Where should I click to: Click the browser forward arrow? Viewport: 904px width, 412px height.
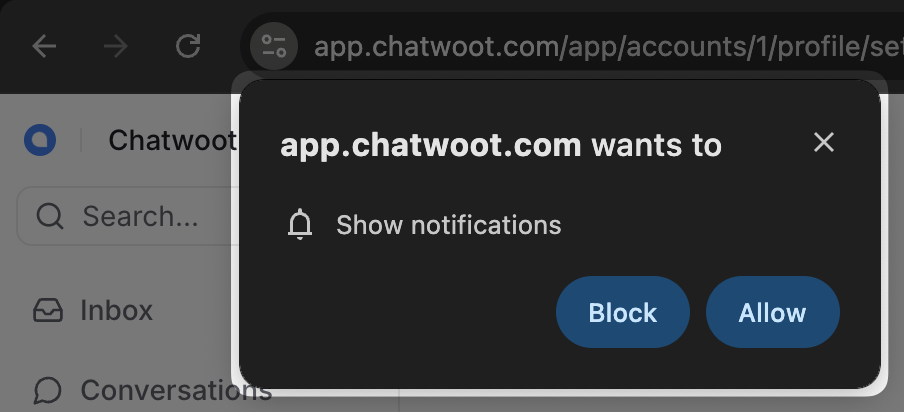tap(116, 46)
